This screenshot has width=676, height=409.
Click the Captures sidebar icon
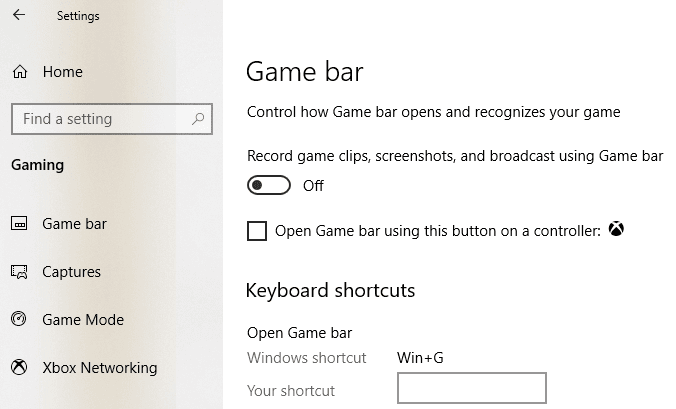pyautogui.click(x=19, y=272)
